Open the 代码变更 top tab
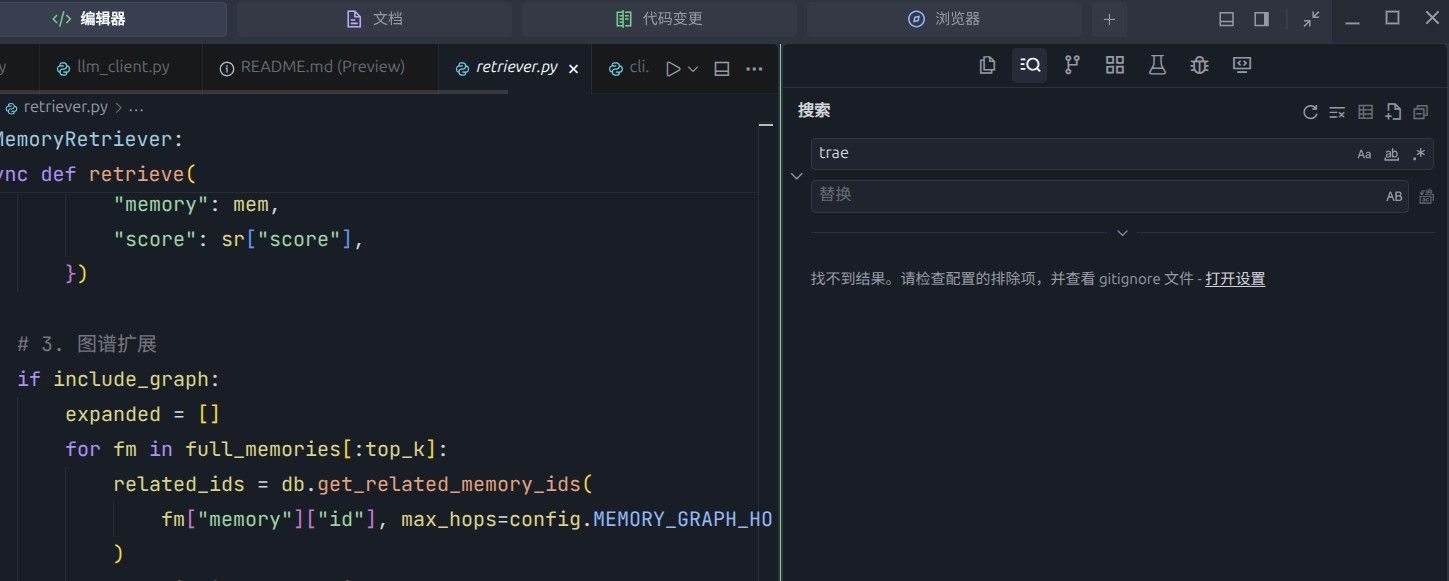Screen dimensions: 1449x581 pos(659,19)
